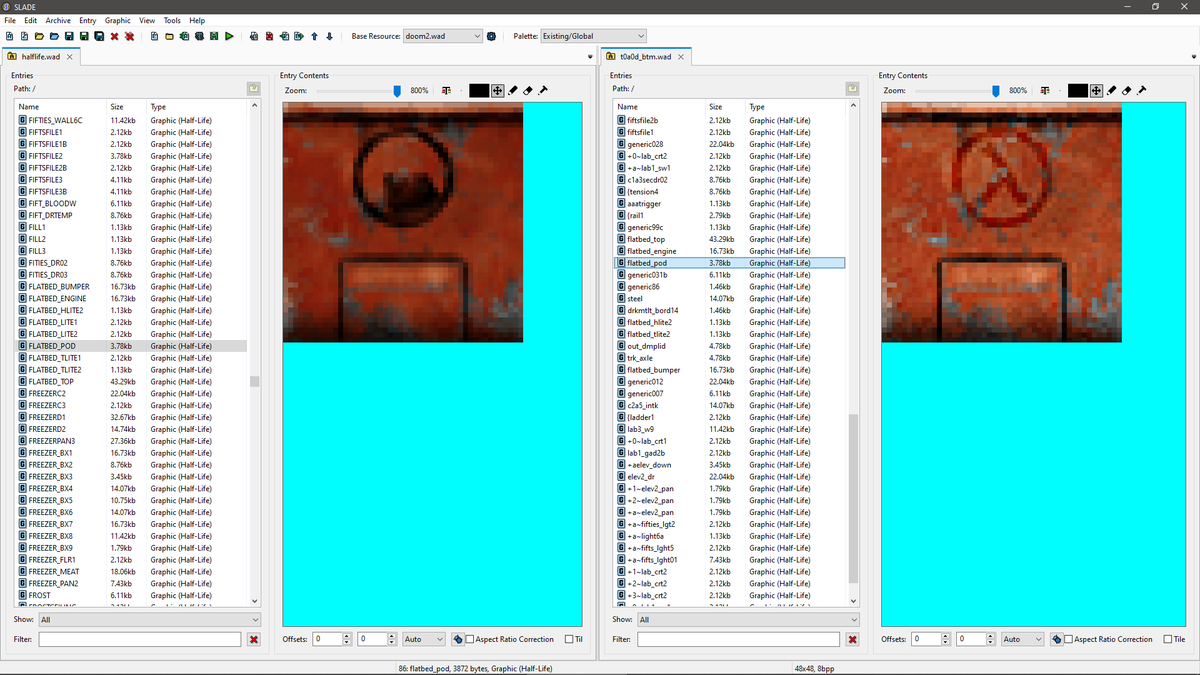Click the right pane Filter input field
1200x675 pixels.
tap(739, 639)
